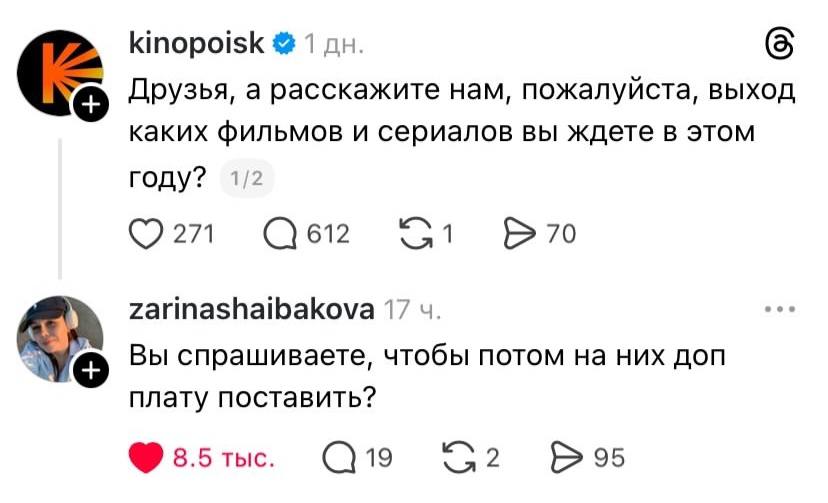Click the 1/2 thread page indicator
The image size is (828, 503).
[x=245, y=179]
